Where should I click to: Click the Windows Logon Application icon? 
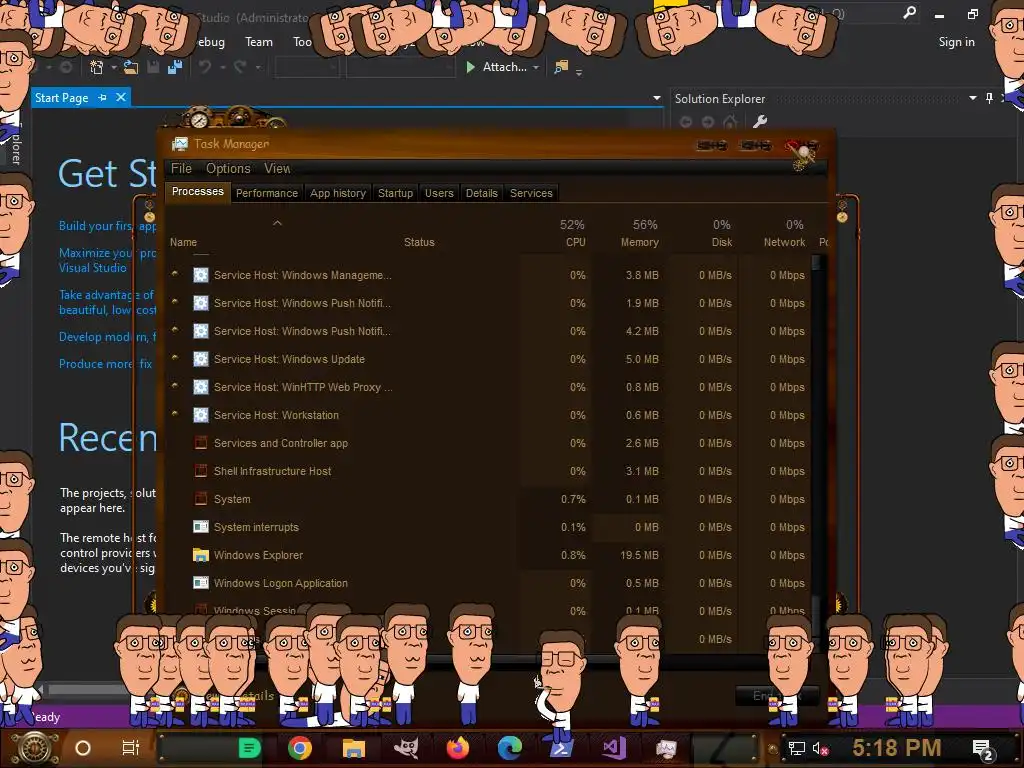pyautogui.click(x=200, y=583)
